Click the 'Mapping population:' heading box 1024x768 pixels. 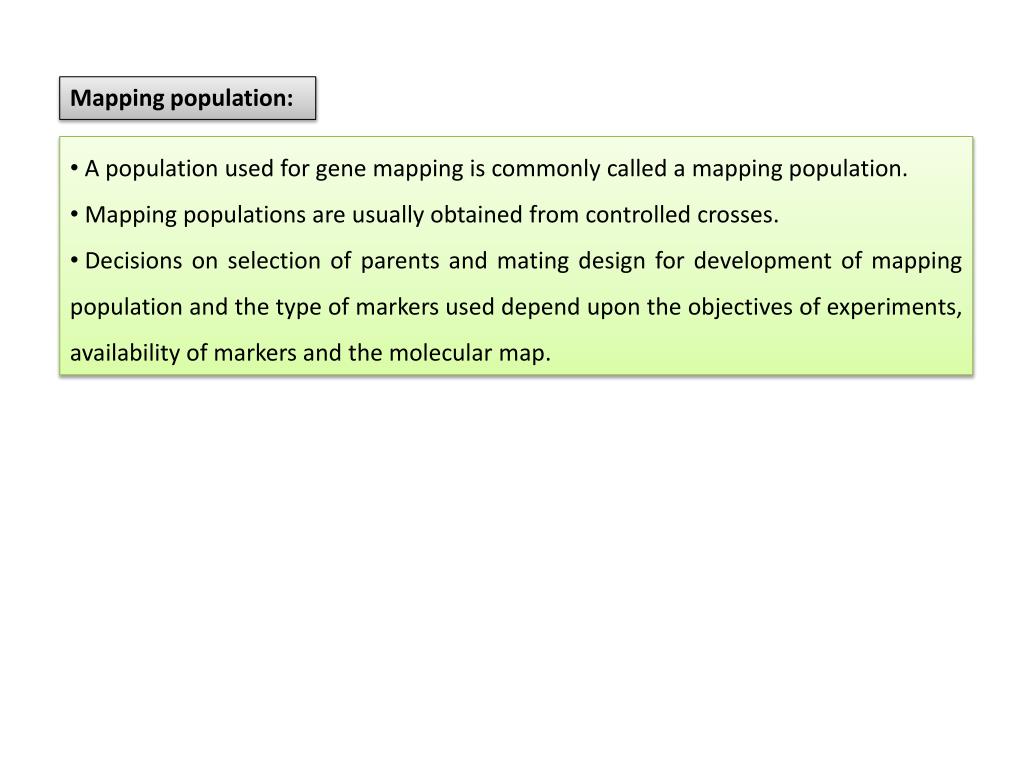187,98
